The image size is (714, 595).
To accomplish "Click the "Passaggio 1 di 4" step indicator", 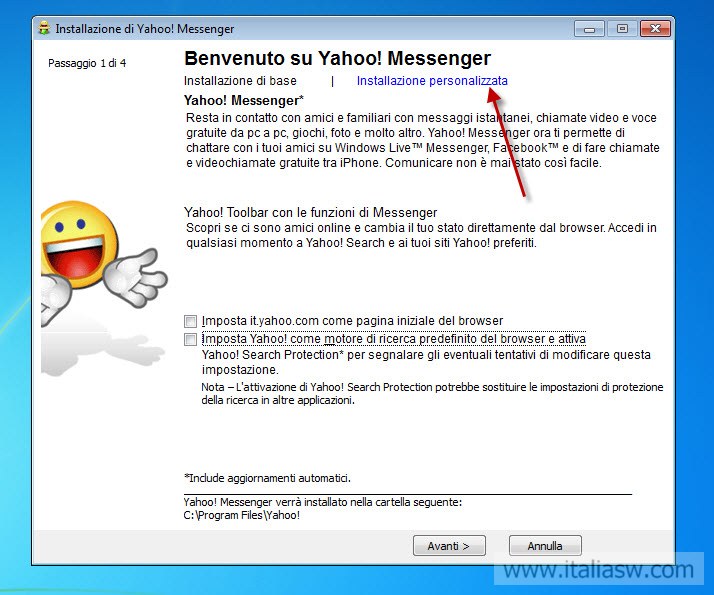I will (87, 63).
